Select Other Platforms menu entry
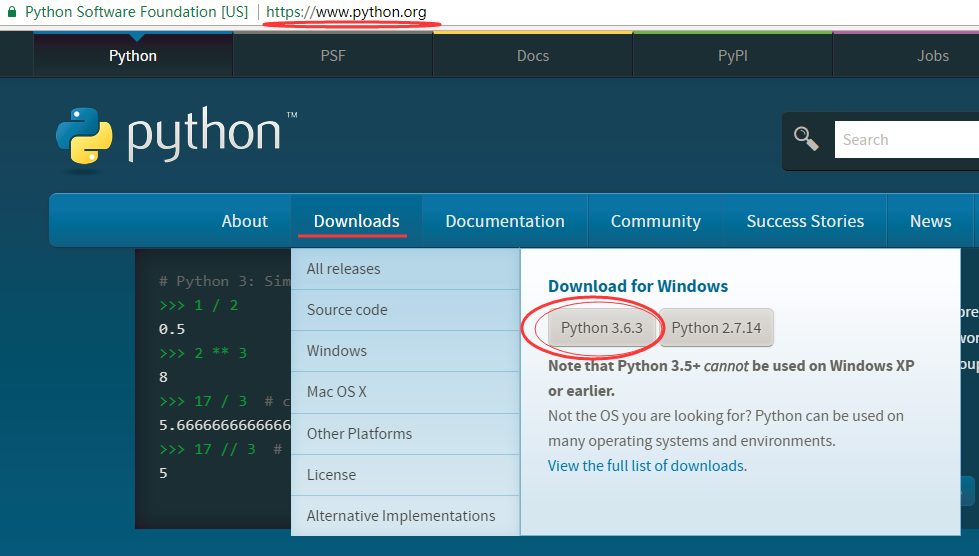This screenshot has height=556, width=979. (405, 434)
